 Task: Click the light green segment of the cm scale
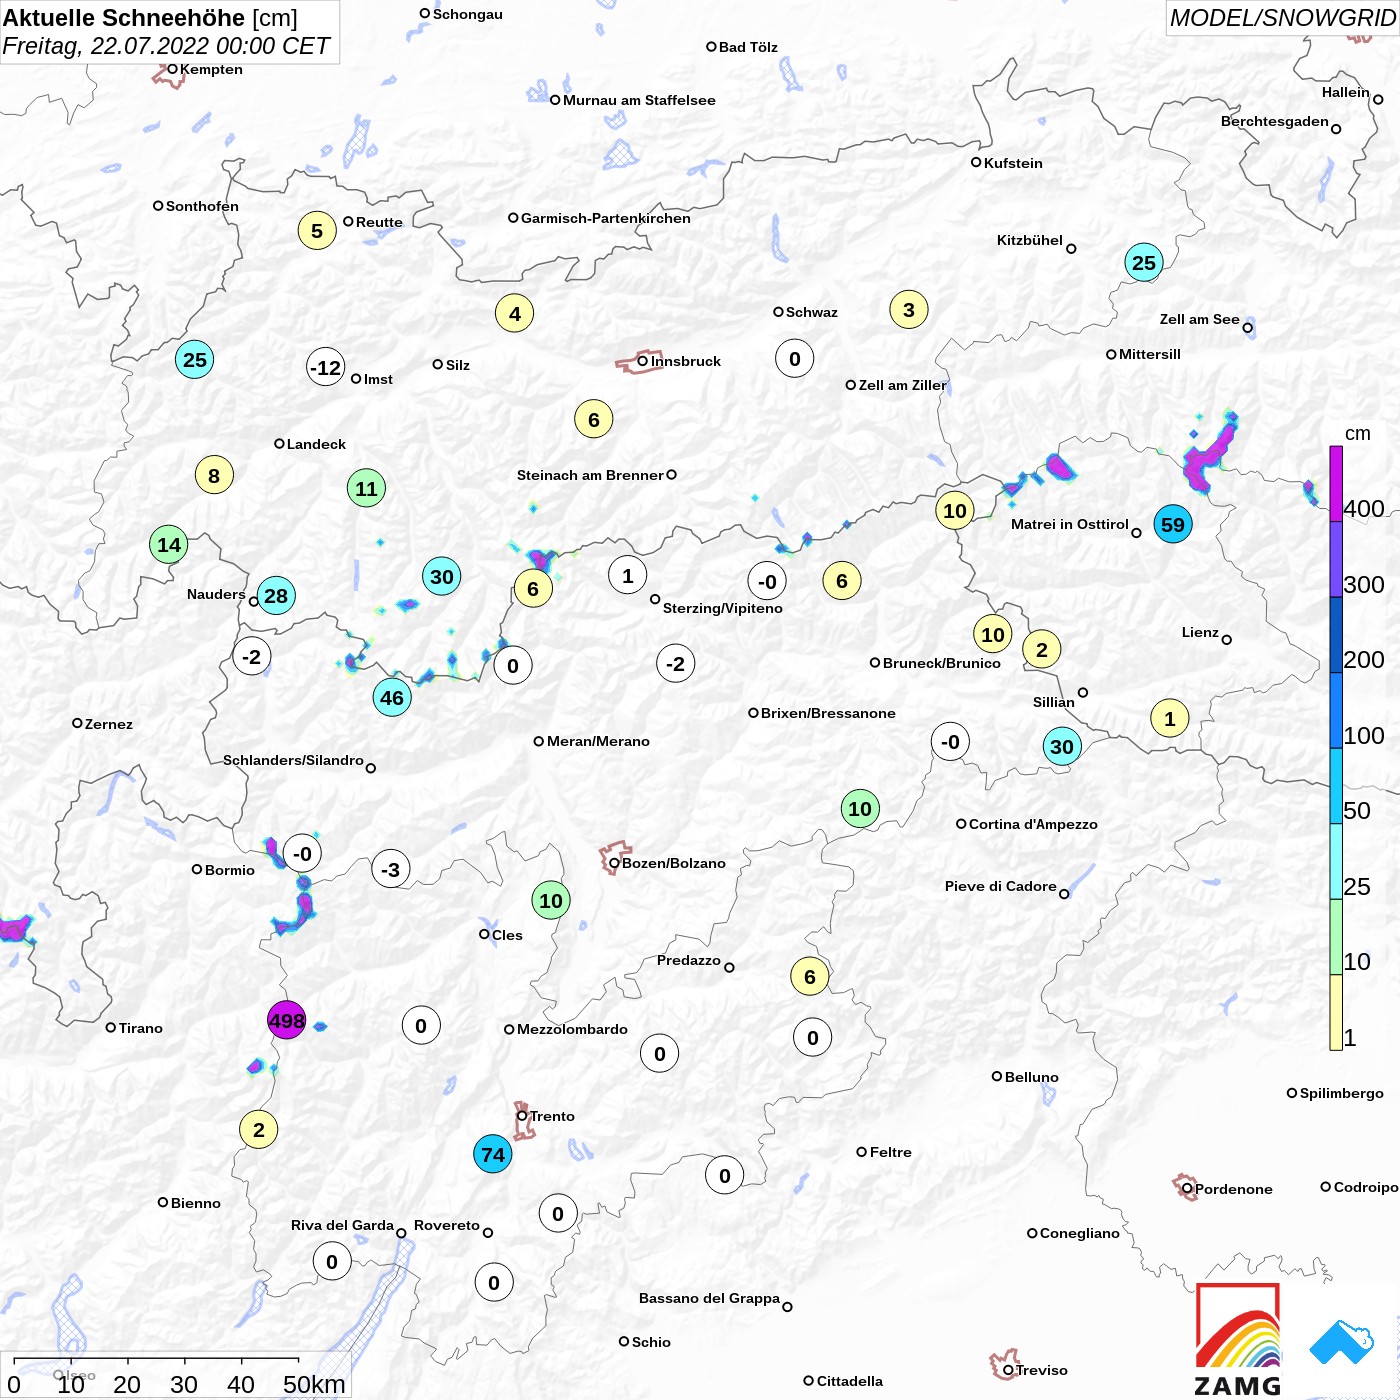pyautogui.click(x=1336, y=937)
